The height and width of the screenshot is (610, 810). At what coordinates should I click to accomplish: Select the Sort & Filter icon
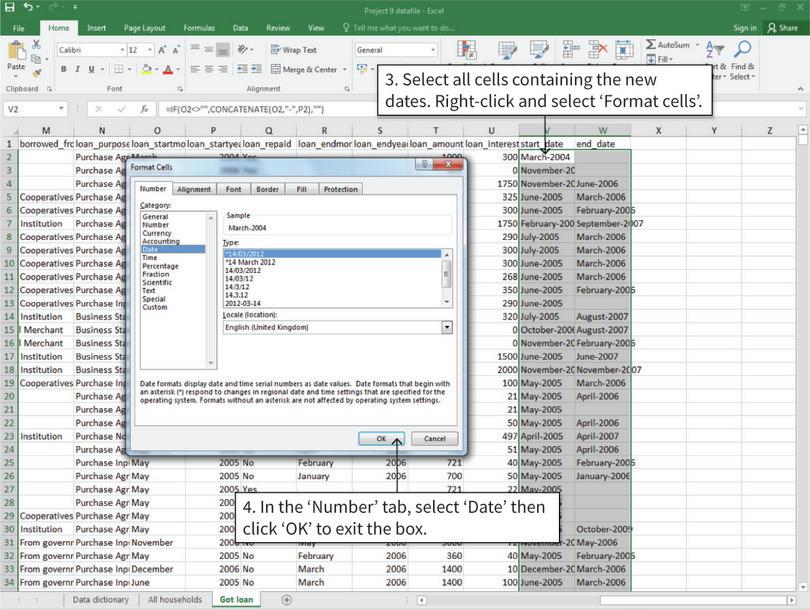point(712,49)
